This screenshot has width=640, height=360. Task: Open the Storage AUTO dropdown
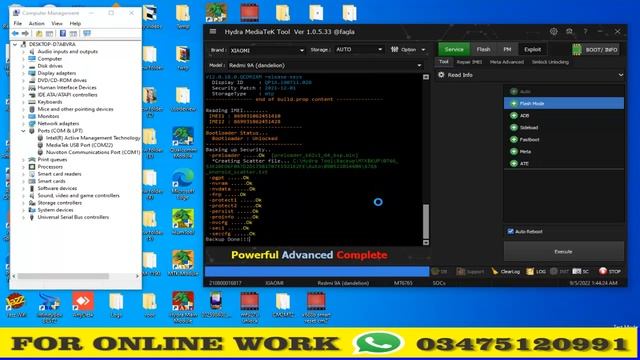359,49
